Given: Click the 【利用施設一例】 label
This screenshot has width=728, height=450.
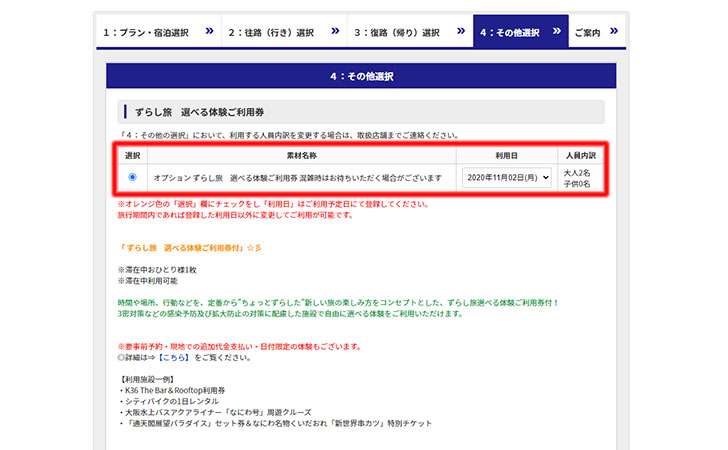Looking at the screenshot, I should pyautogui.click(x=147, y=379).
